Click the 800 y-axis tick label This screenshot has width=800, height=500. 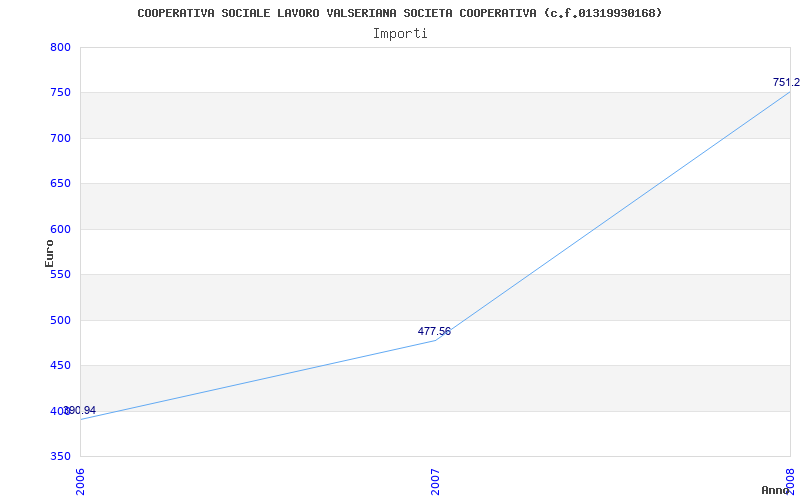(60, 47)
